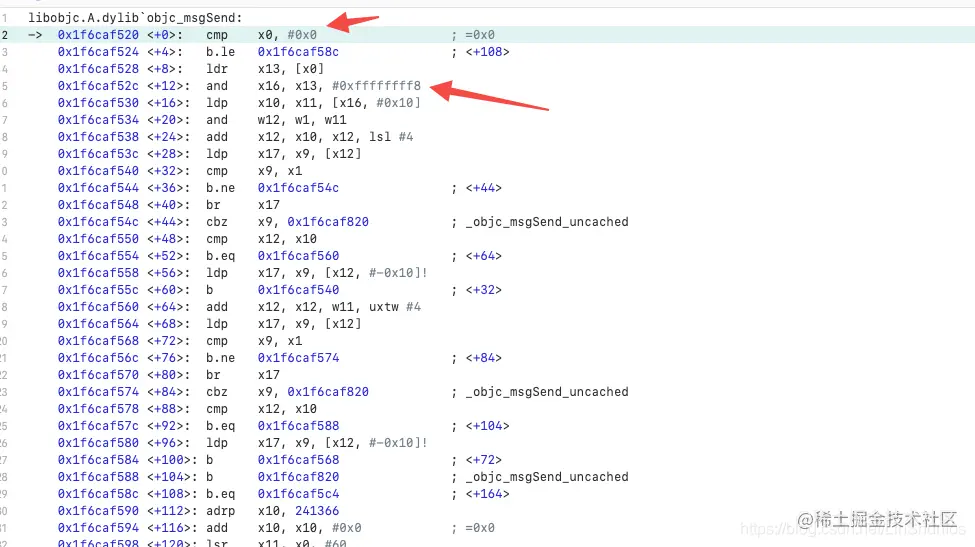Click the comment '; <+84>'

click(476, 357)
